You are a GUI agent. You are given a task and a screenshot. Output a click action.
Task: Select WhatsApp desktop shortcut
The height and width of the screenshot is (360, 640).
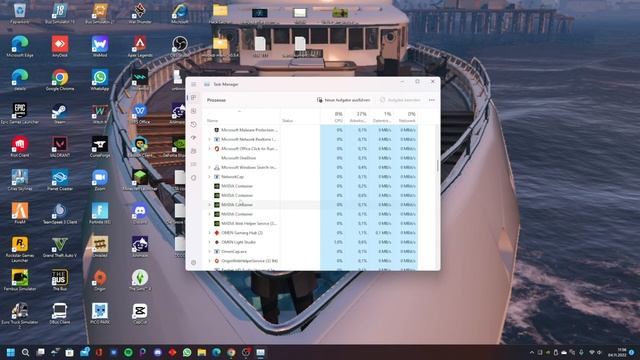[100, 80]
